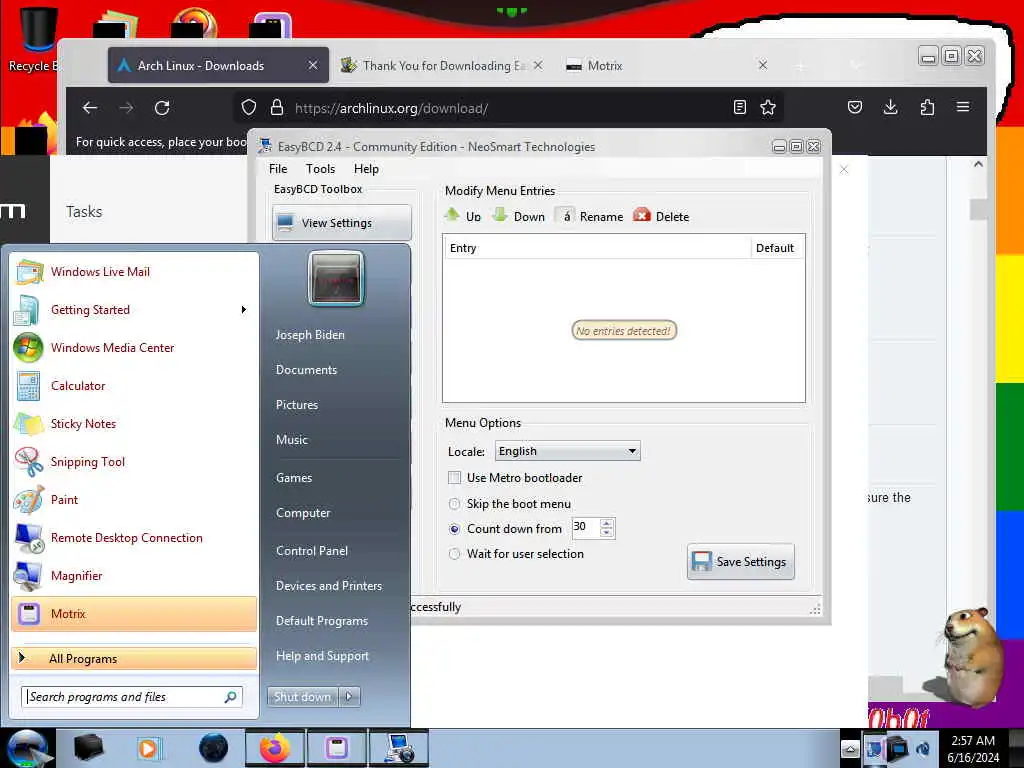1024x768 pixels.
Task: Click Firefox reload button
Action: [x=162, y=108]
